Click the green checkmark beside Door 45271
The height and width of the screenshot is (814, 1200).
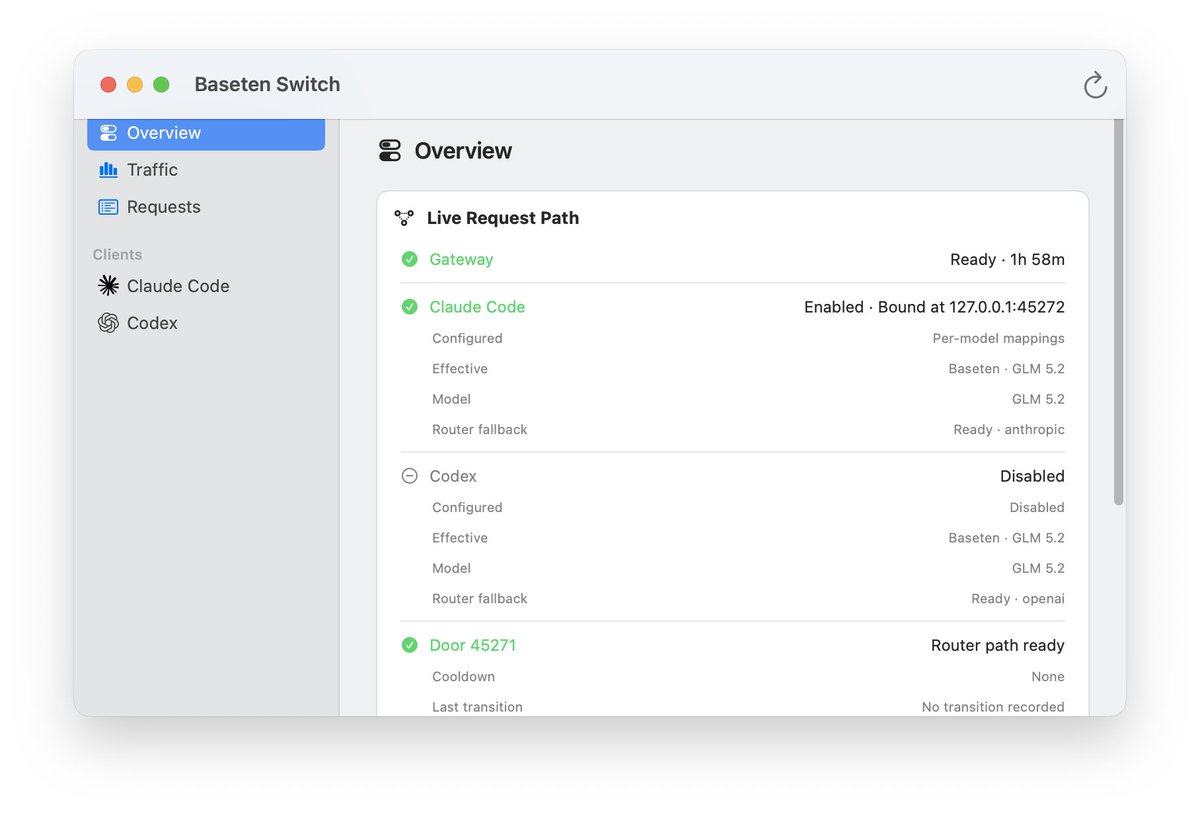pyautogui.click(x=409, y=645)
